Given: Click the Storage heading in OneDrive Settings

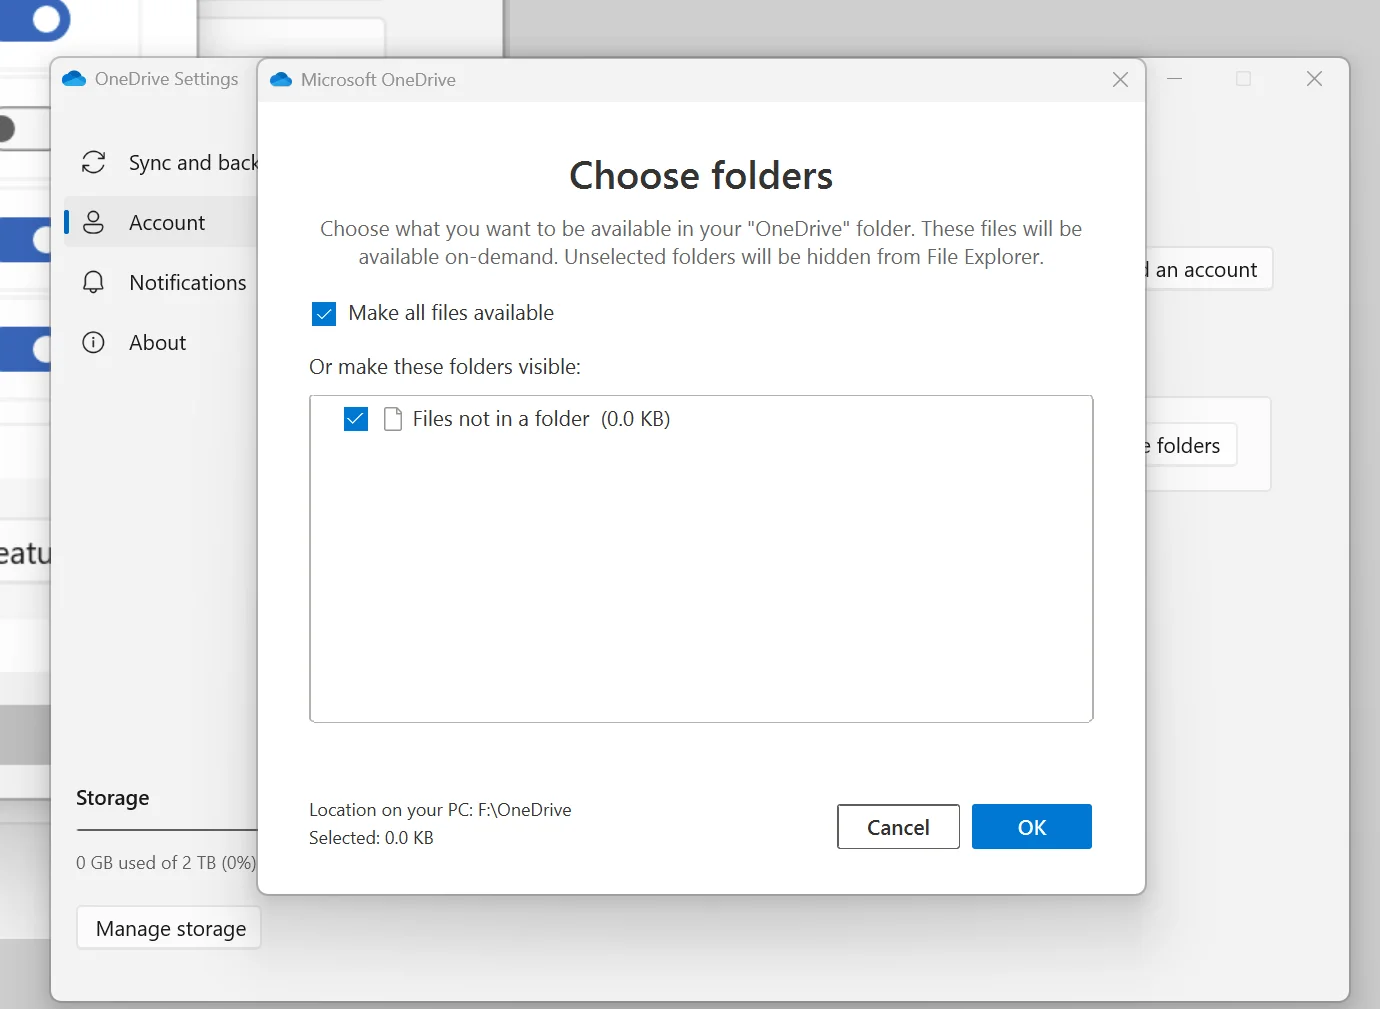Looking at the screenshot, I should point(113,798).
